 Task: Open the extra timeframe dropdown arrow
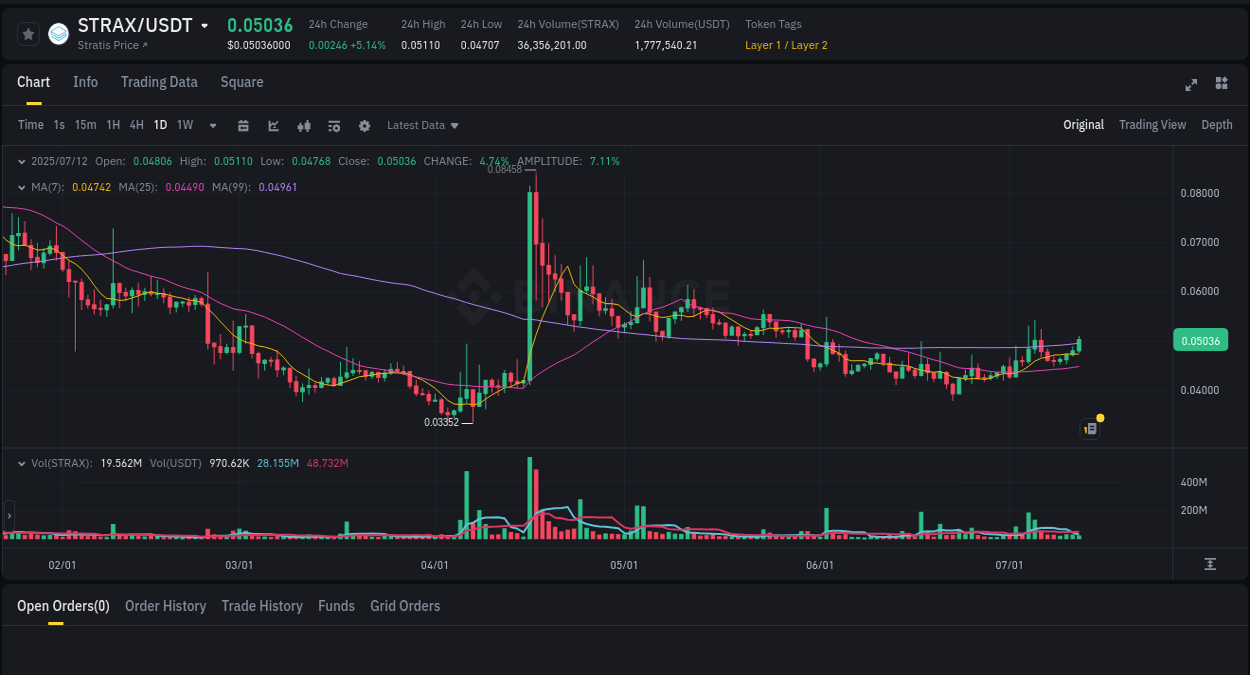(211, 125)
